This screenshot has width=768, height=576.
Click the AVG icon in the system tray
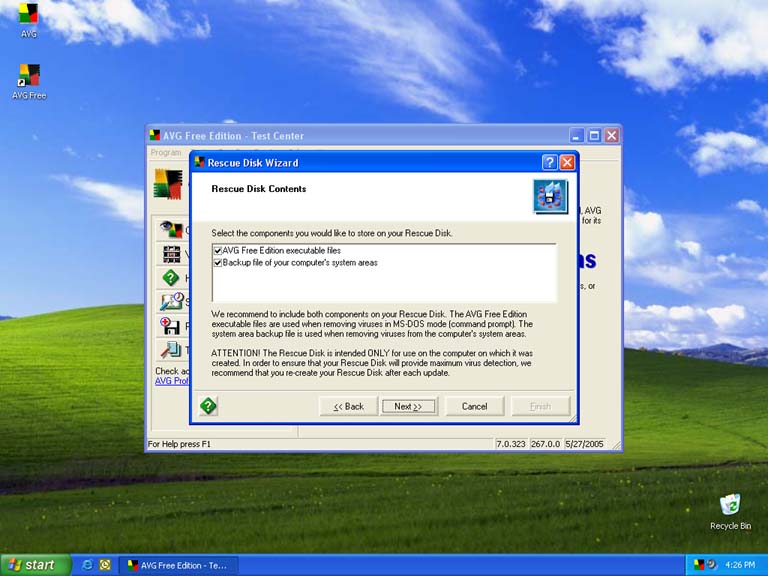pos(697,565)
